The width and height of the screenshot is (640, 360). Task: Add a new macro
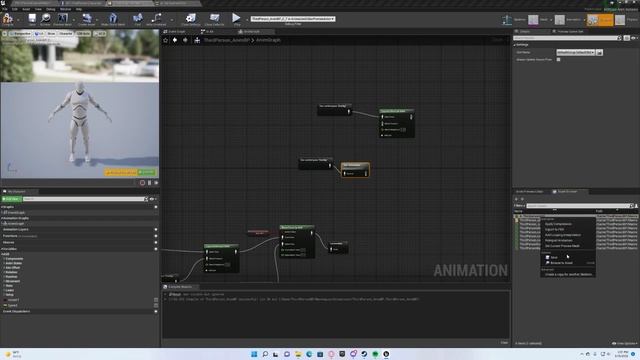[x=156, y=242]
